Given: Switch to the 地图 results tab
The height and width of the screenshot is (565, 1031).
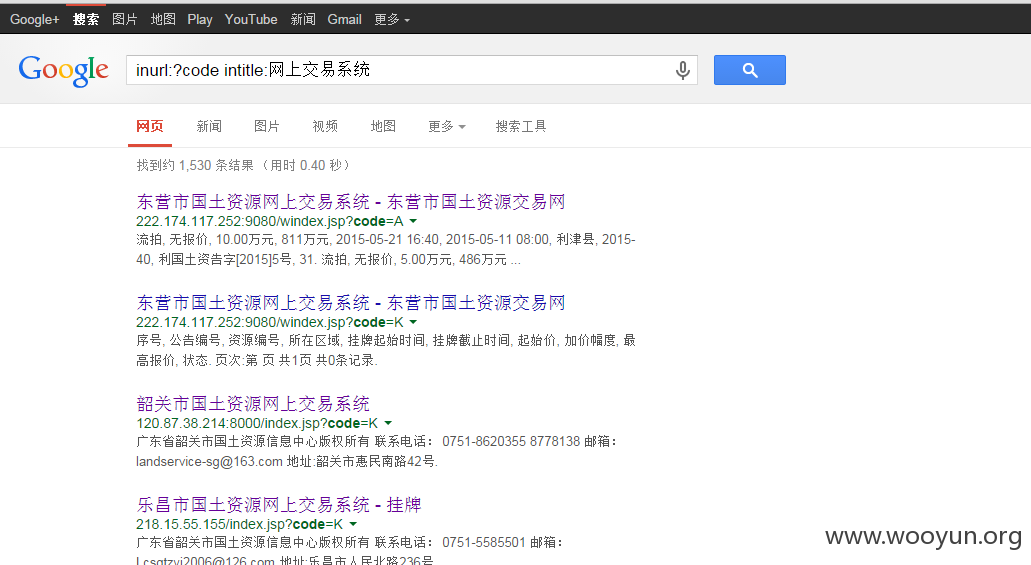Looking at the screenshot, I should [383, 126].
